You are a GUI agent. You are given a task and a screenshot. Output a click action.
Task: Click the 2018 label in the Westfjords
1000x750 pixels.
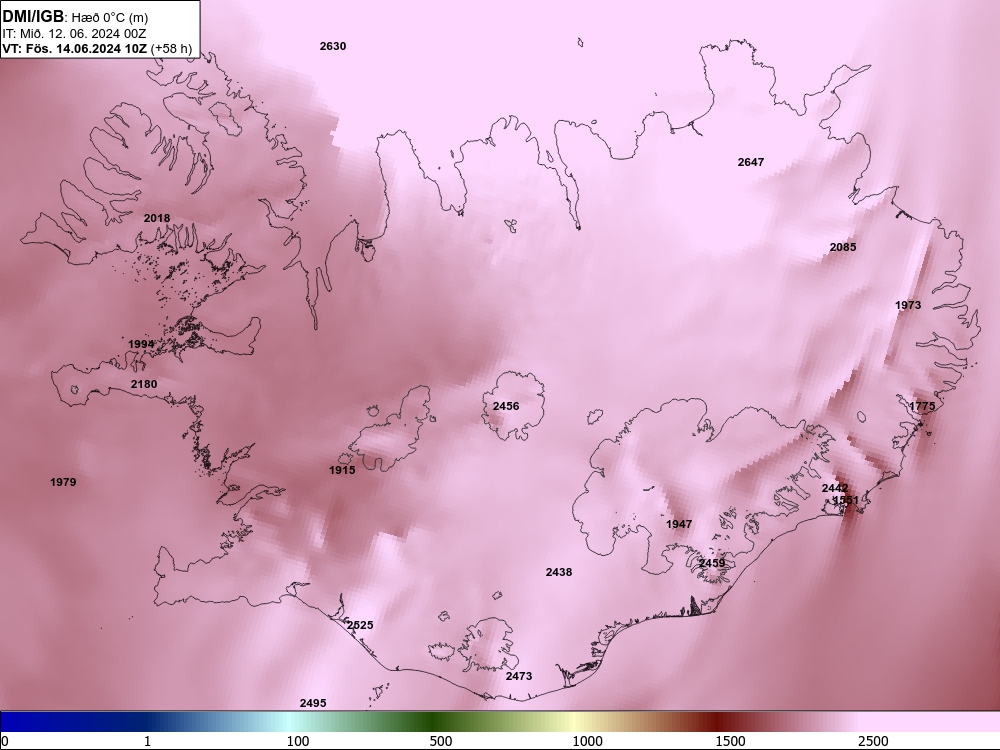(157, 218)
